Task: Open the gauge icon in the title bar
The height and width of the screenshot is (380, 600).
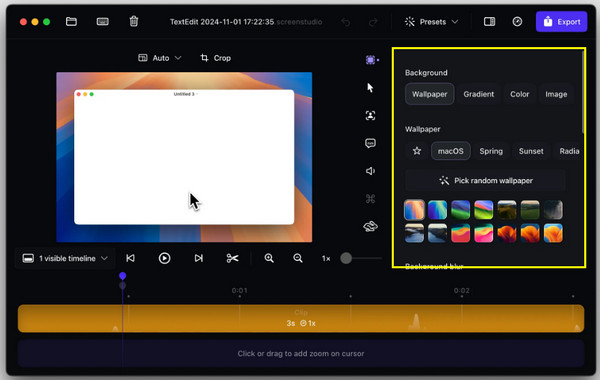Action: point(517,21)
